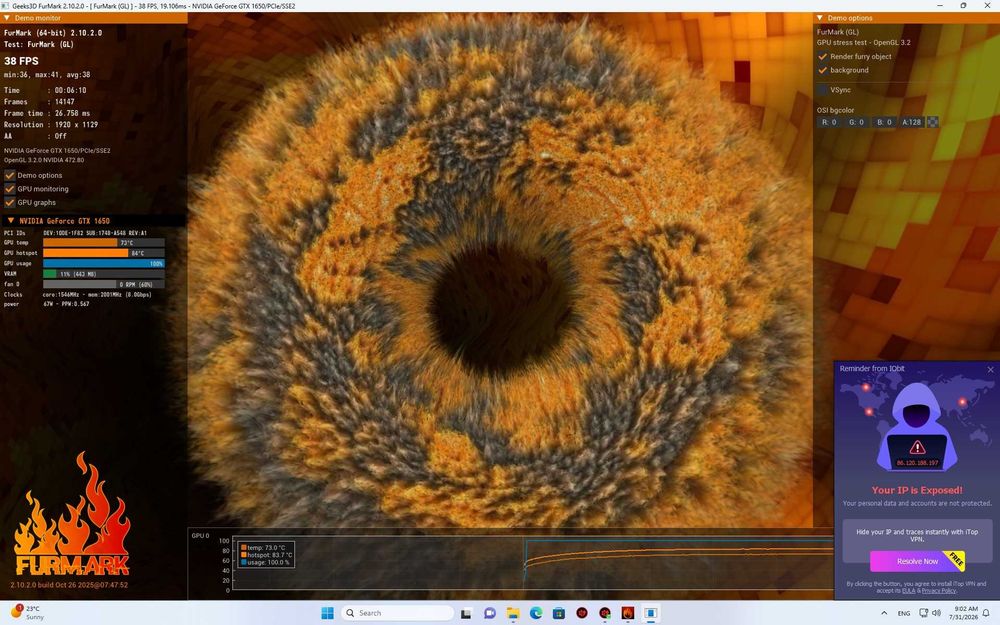Click the GPU 0 graph label
Viewport: 1000px width, 625px height.
[200, 536]
